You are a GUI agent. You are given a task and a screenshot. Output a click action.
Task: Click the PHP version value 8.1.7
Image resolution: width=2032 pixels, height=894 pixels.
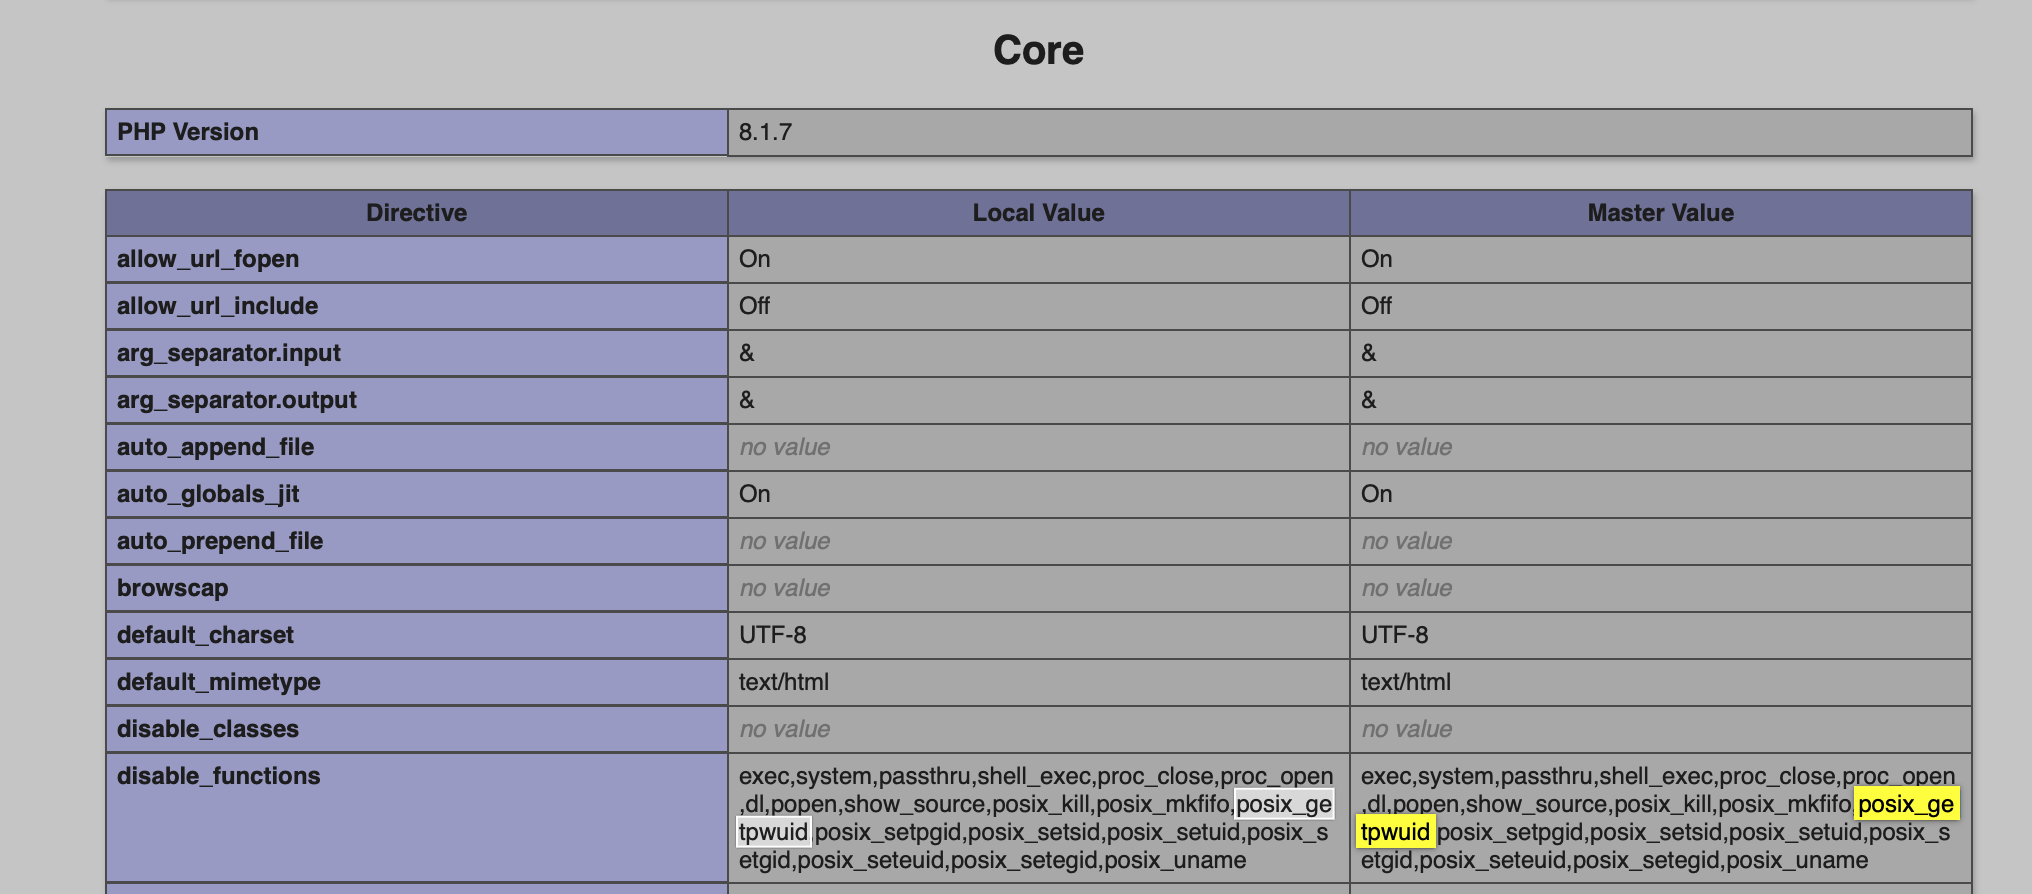765,132
